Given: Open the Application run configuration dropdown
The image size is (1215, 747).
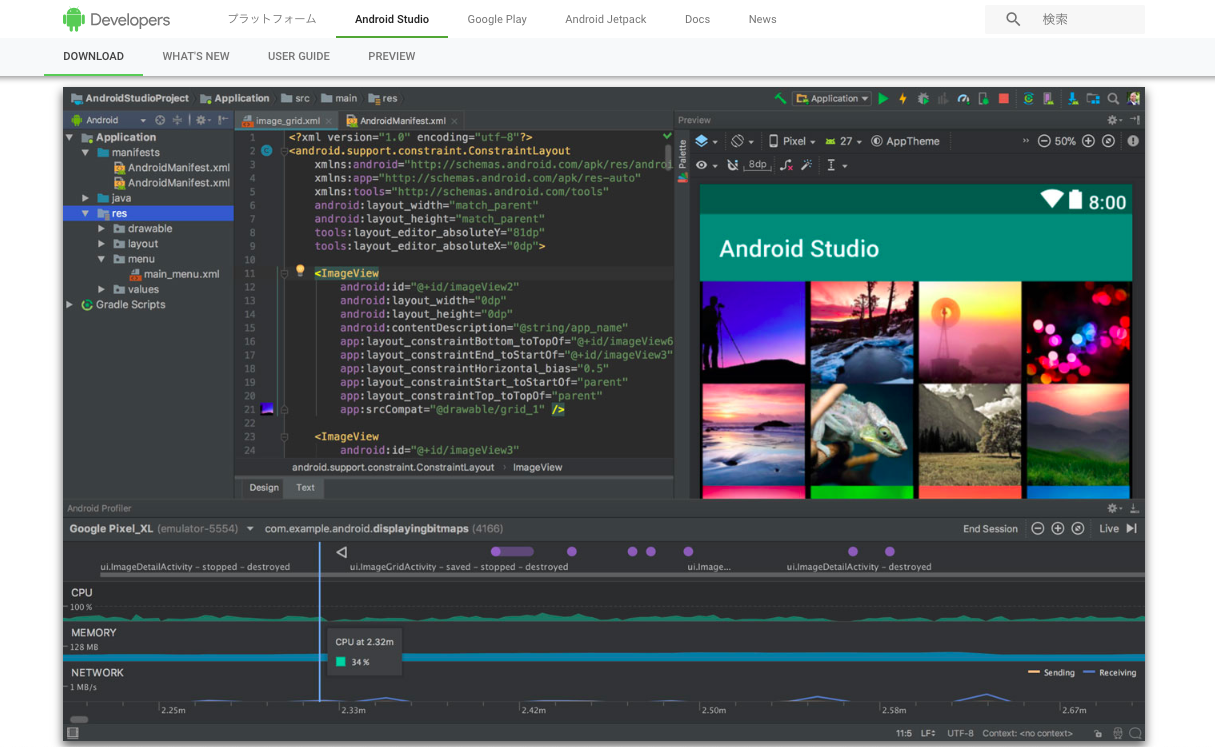Looking at the screenshot, I should coord(832,98).
